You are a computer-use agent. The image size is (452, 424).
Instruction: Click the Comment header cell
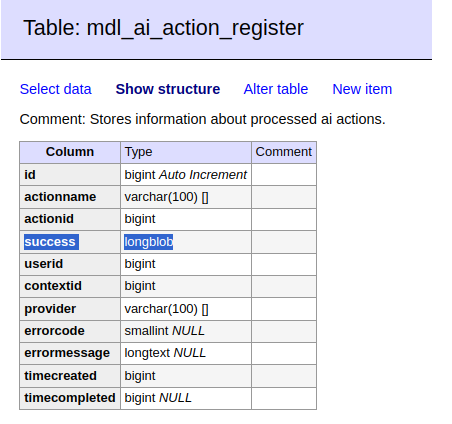(284, 152)
